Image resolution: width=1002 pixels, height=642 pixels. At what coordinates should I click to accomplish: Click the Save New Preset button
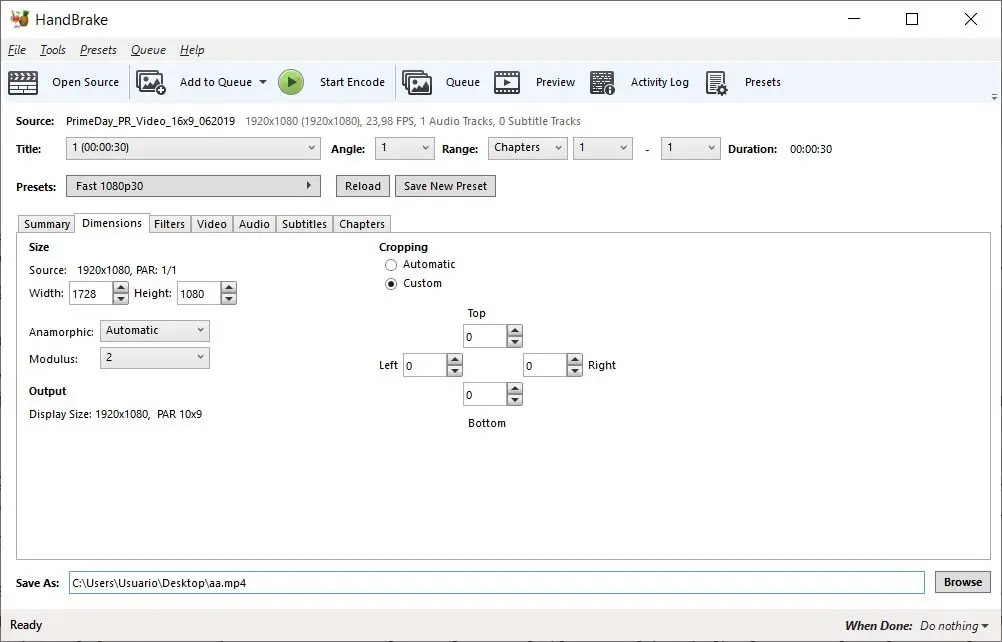click(445, 186)
